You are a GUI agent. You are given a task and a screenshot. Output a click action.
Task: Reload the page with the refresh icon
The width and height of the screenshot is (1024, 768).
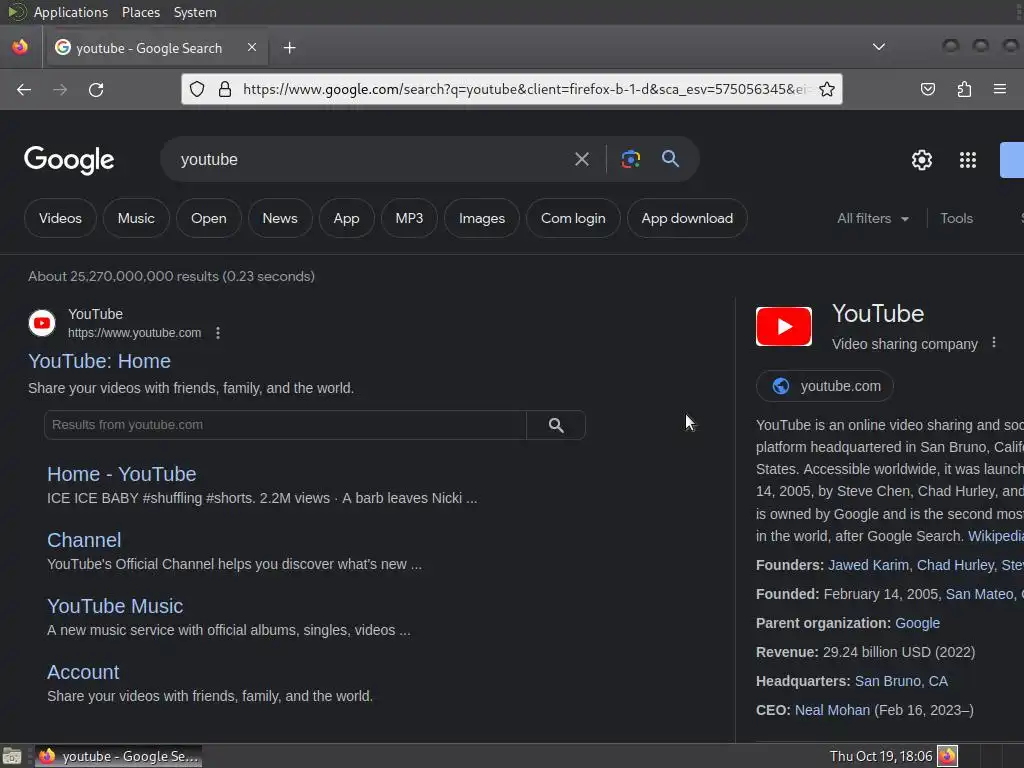click(x=96, y=89)
